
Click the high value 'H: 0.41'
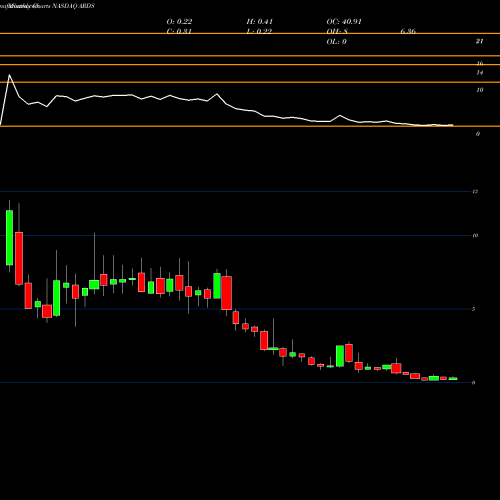(260, 22)
